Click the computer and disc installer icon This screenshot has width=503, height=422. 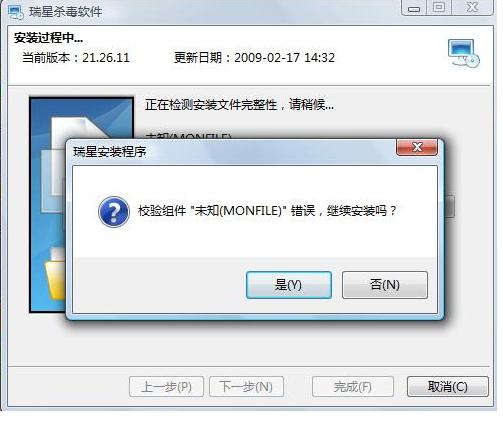pos(464,53)
